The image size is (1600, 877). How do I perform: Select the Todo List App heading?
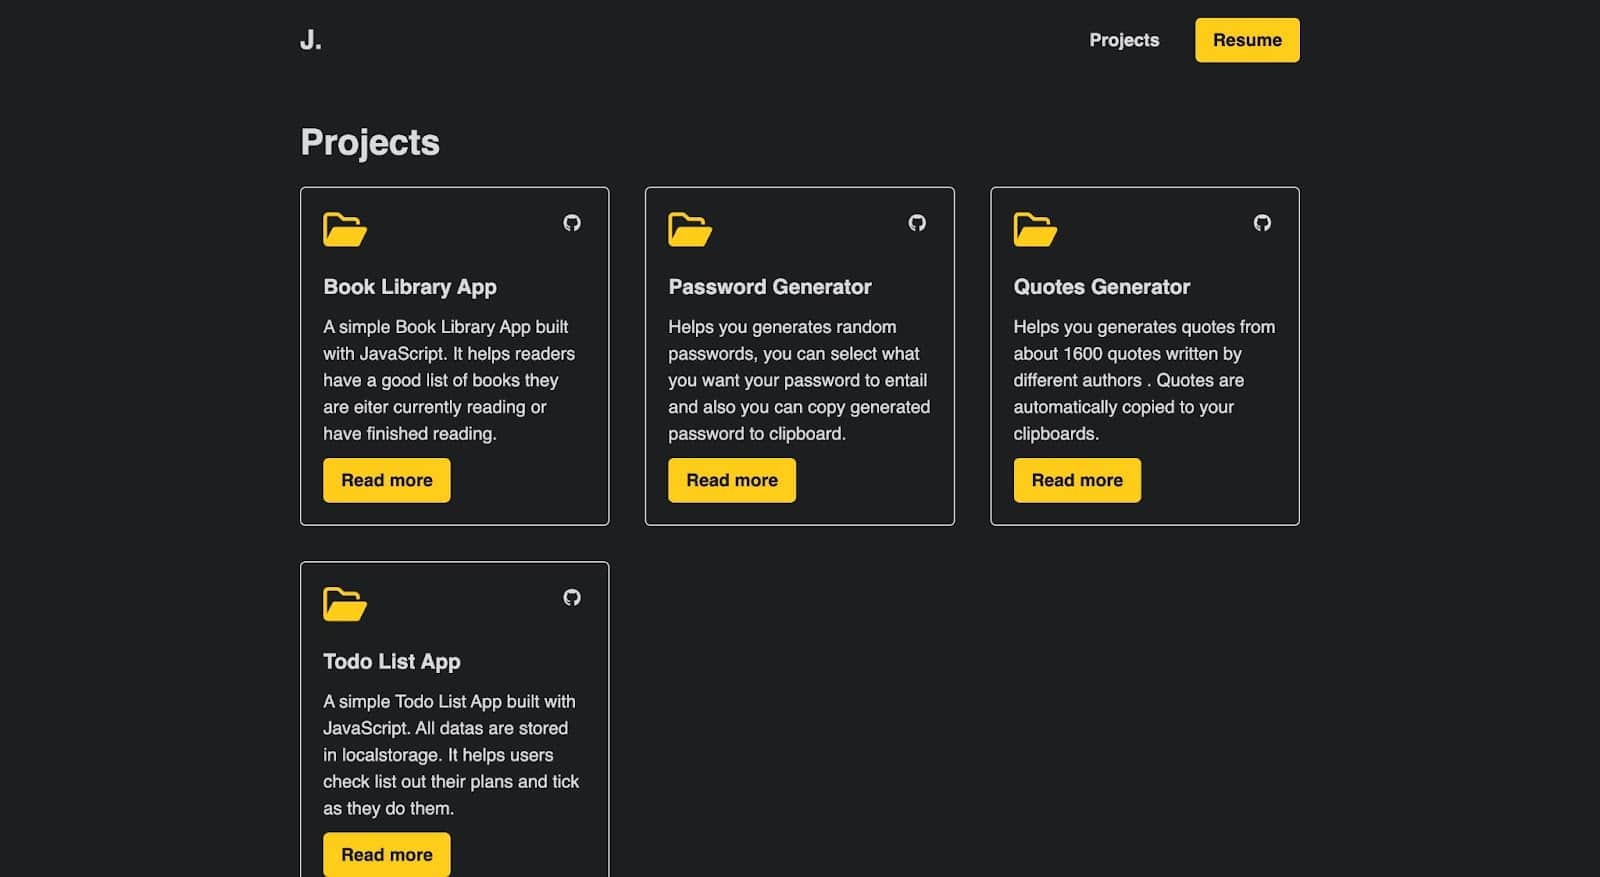pos(392,662)
